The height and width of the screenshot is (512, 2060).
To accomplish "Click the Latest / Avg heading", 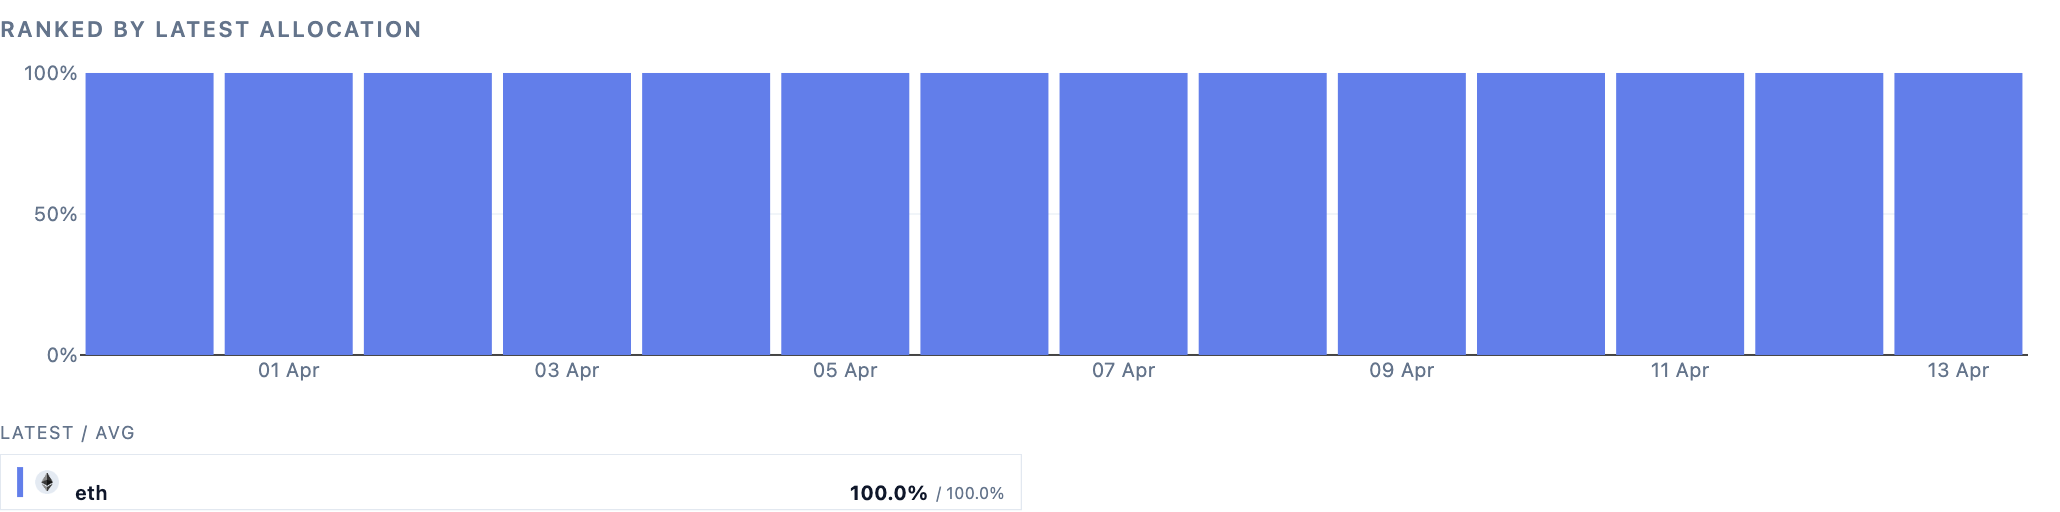I will tap(67, 433).
